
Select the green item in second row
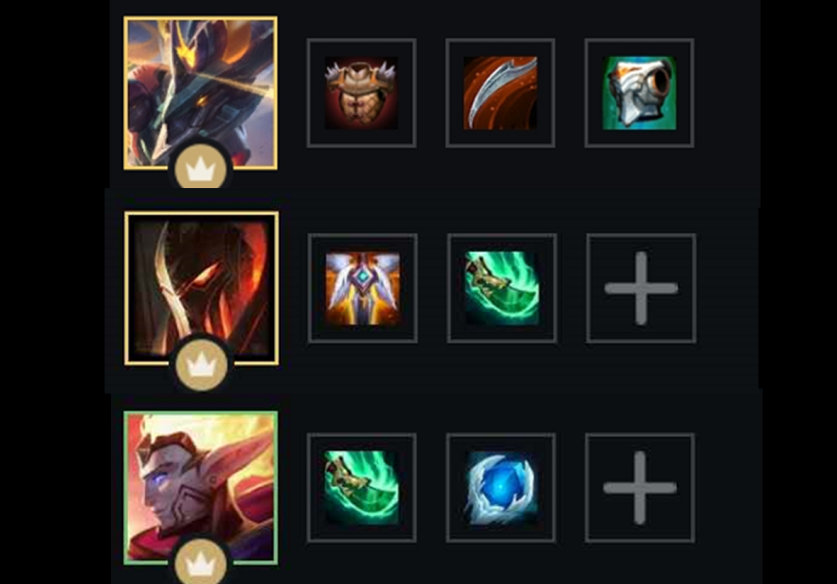[502, 288]
